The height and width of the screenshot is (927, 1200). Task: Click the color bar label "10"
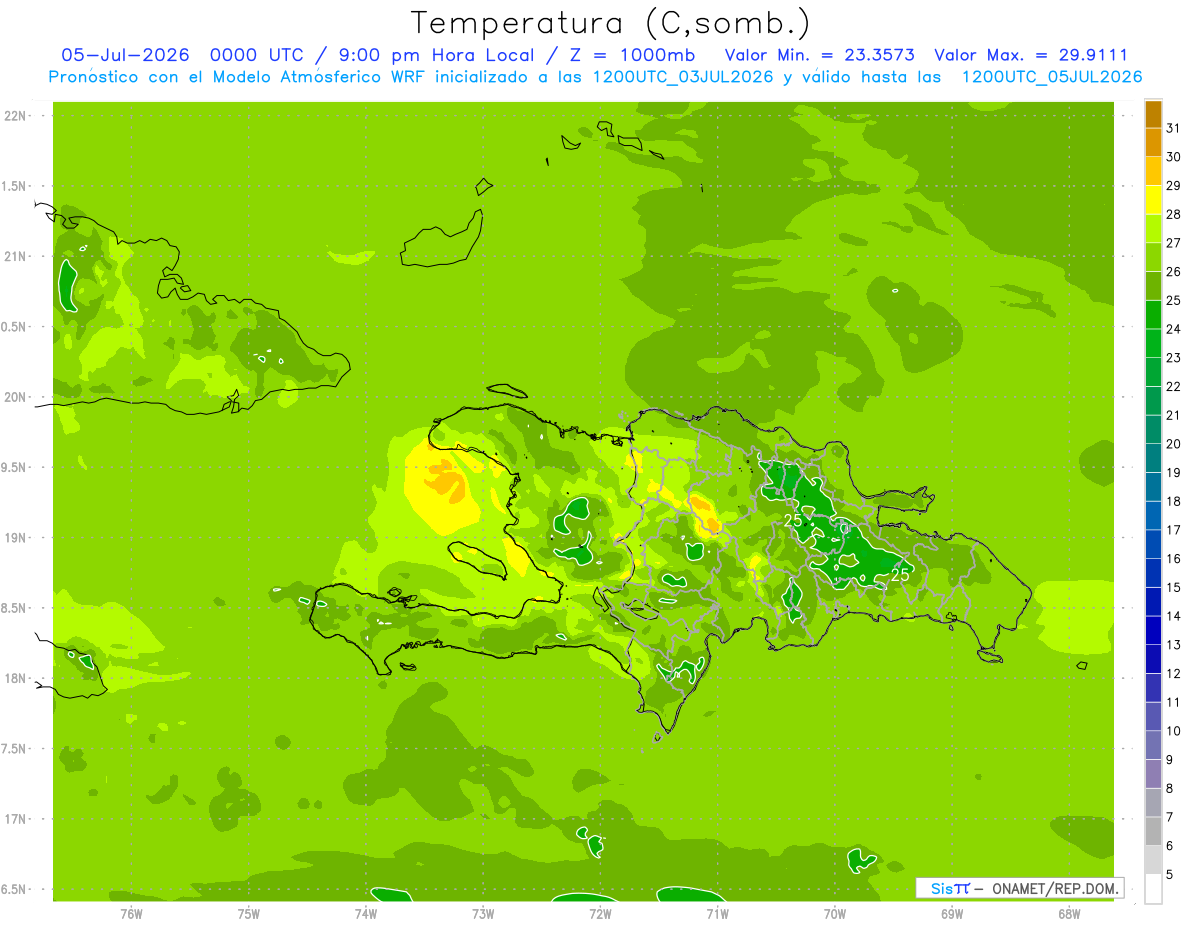click(1174, 731)
